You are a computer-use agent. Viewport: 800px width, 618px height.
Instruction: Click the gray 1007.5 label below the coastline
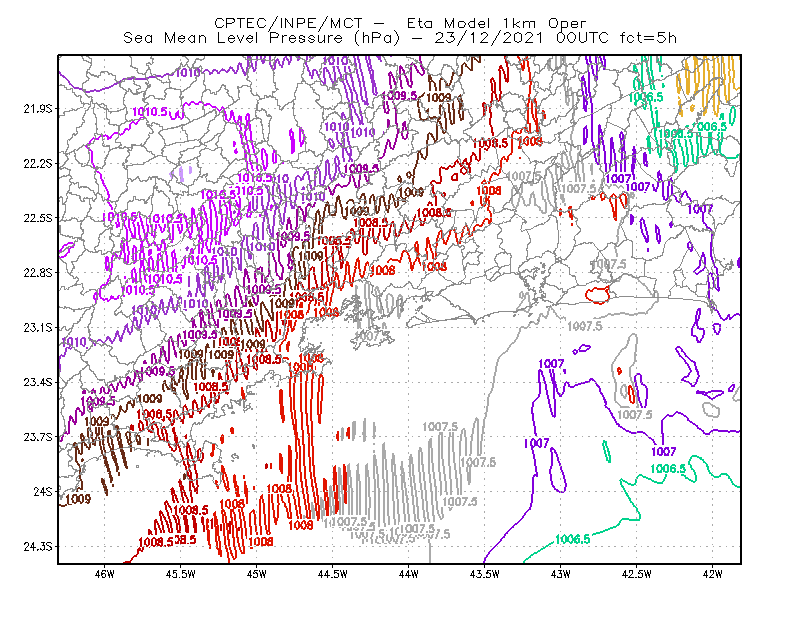tap(585, 326)
